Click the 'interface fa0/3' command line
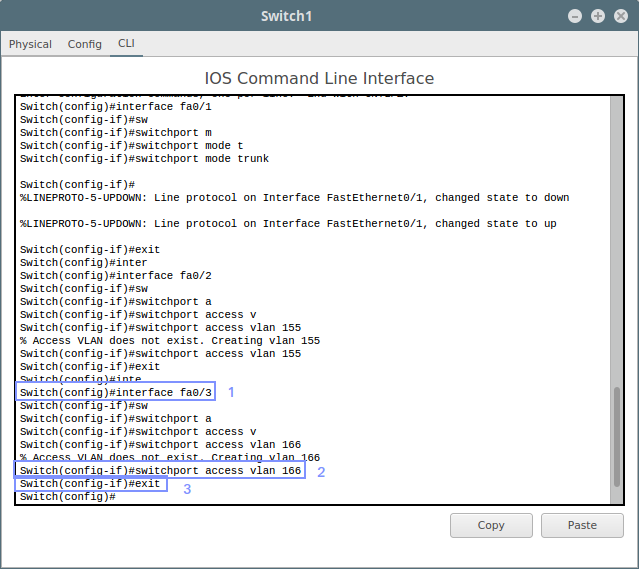The image size is (639, 569). point(116,393)
